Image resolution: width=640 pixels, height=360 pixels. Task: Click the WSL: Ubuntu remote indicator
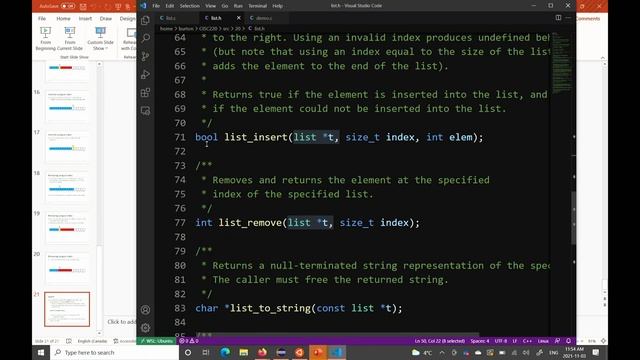157,341
